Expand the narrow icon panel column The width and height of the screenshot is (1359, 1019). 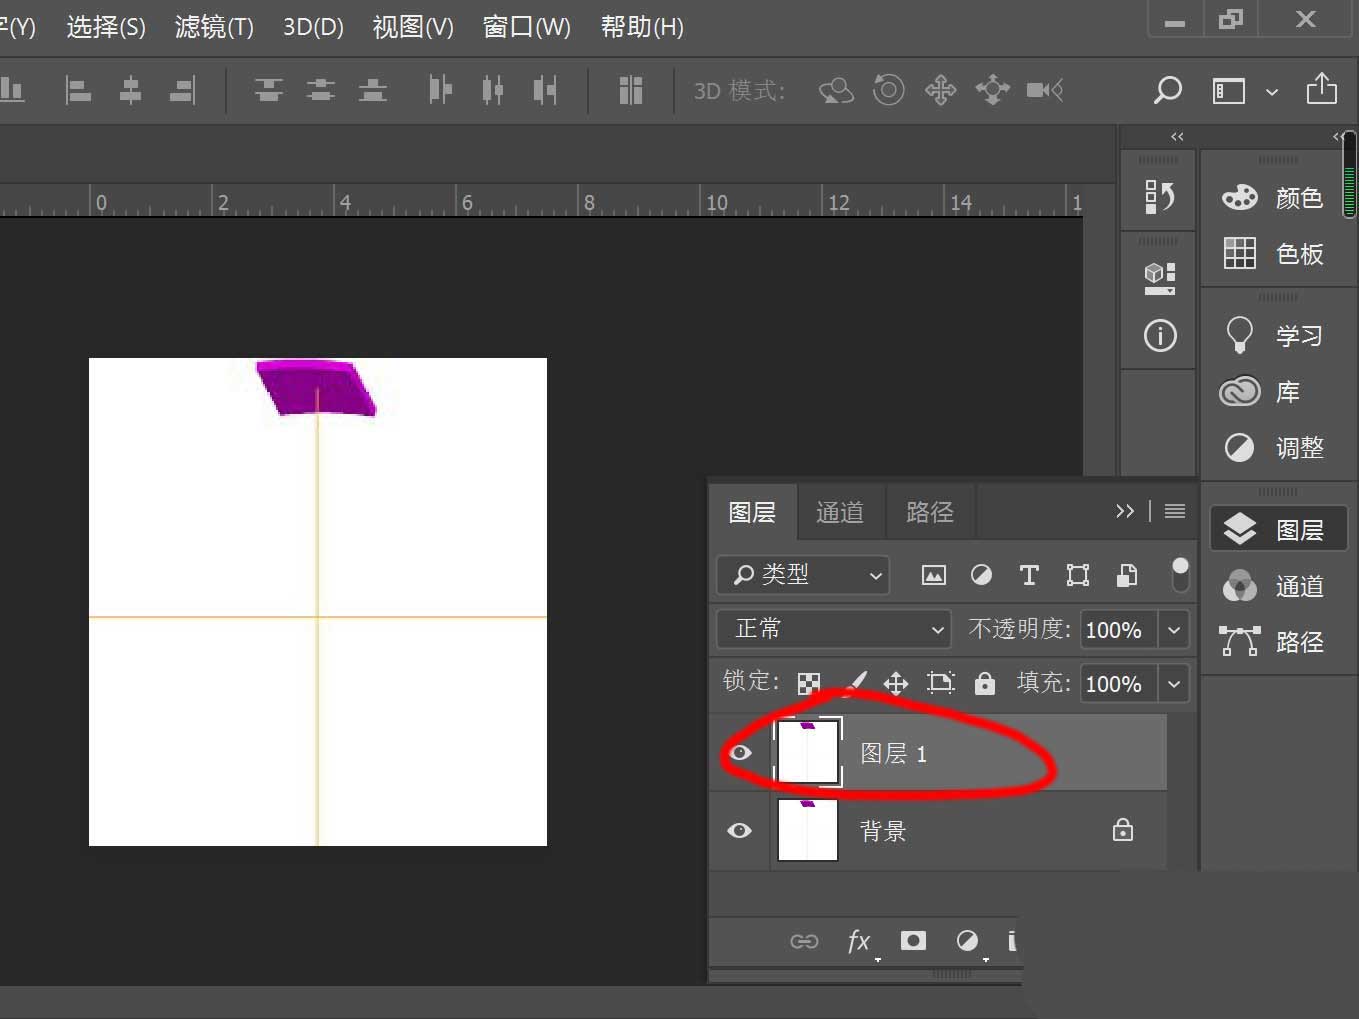(1177, 136)
